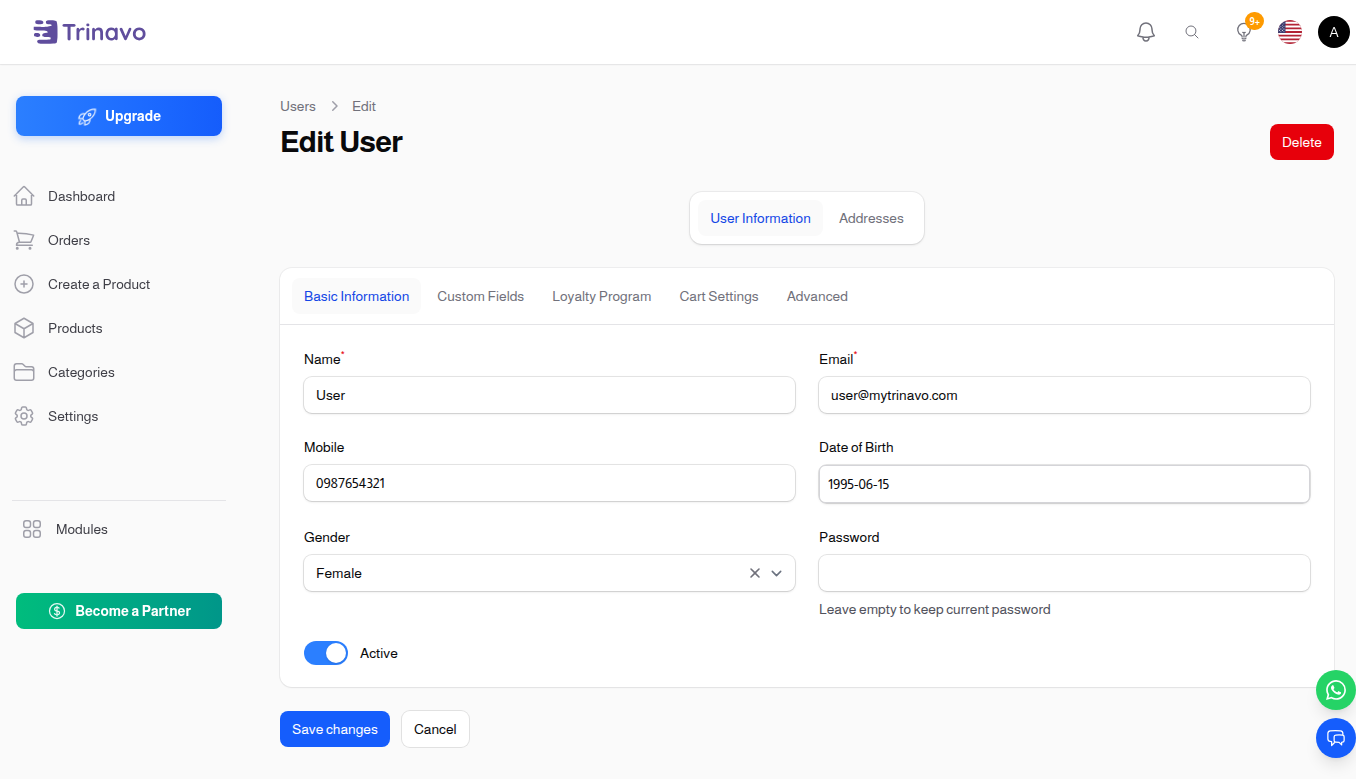This screenshot has width=1356, height=779.
Task: Clear the Gender selection with X
Action: pos(755,573)
